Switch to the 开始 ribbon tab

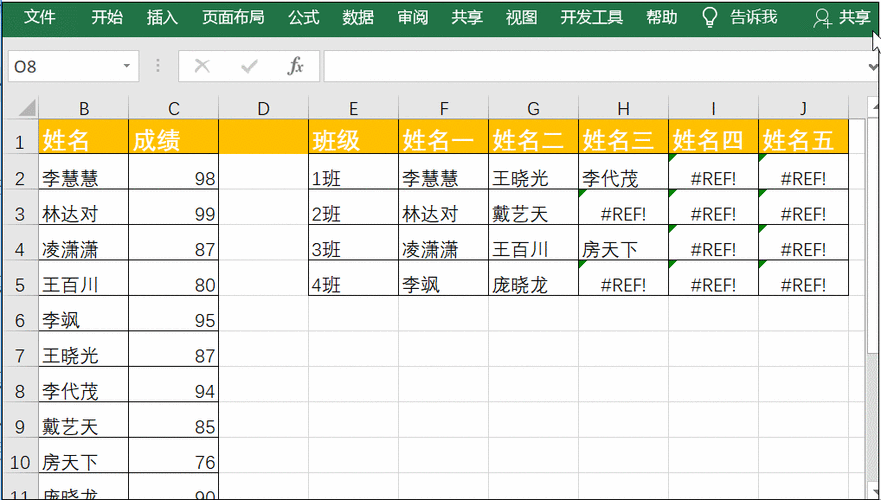pyautogui.click(x=107, y=17)
